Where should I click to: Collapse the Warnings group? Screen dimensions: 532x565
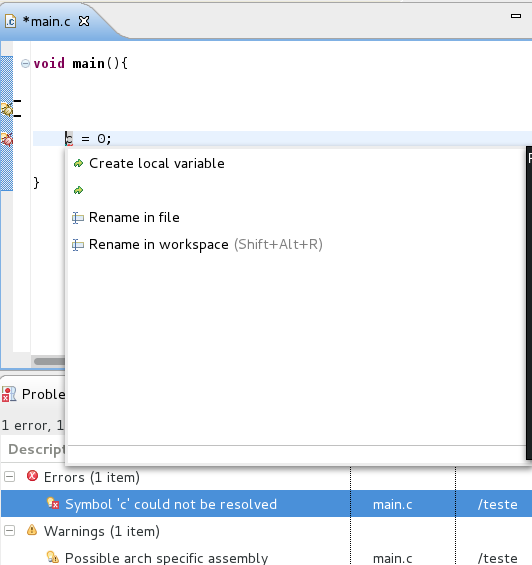point(9,530)
